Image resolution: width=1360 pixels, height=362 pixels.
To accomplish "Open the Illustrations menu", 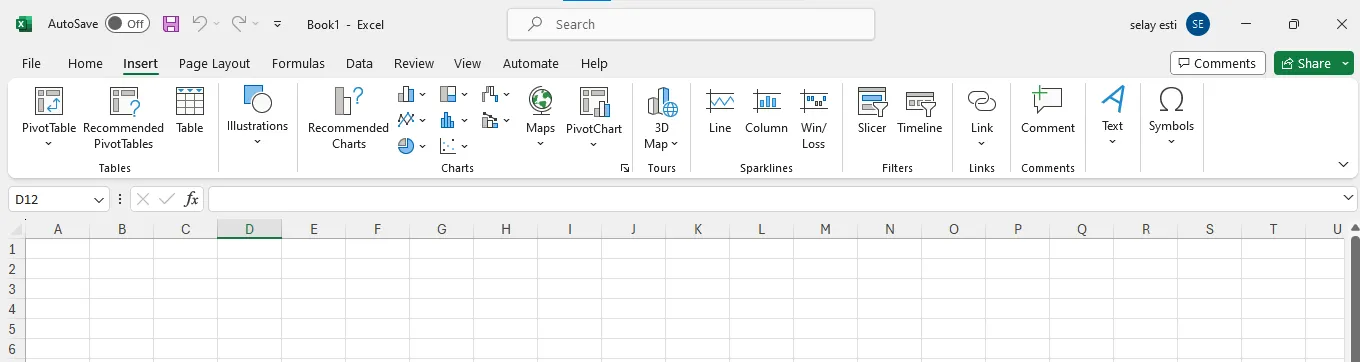I will [257, 116].
